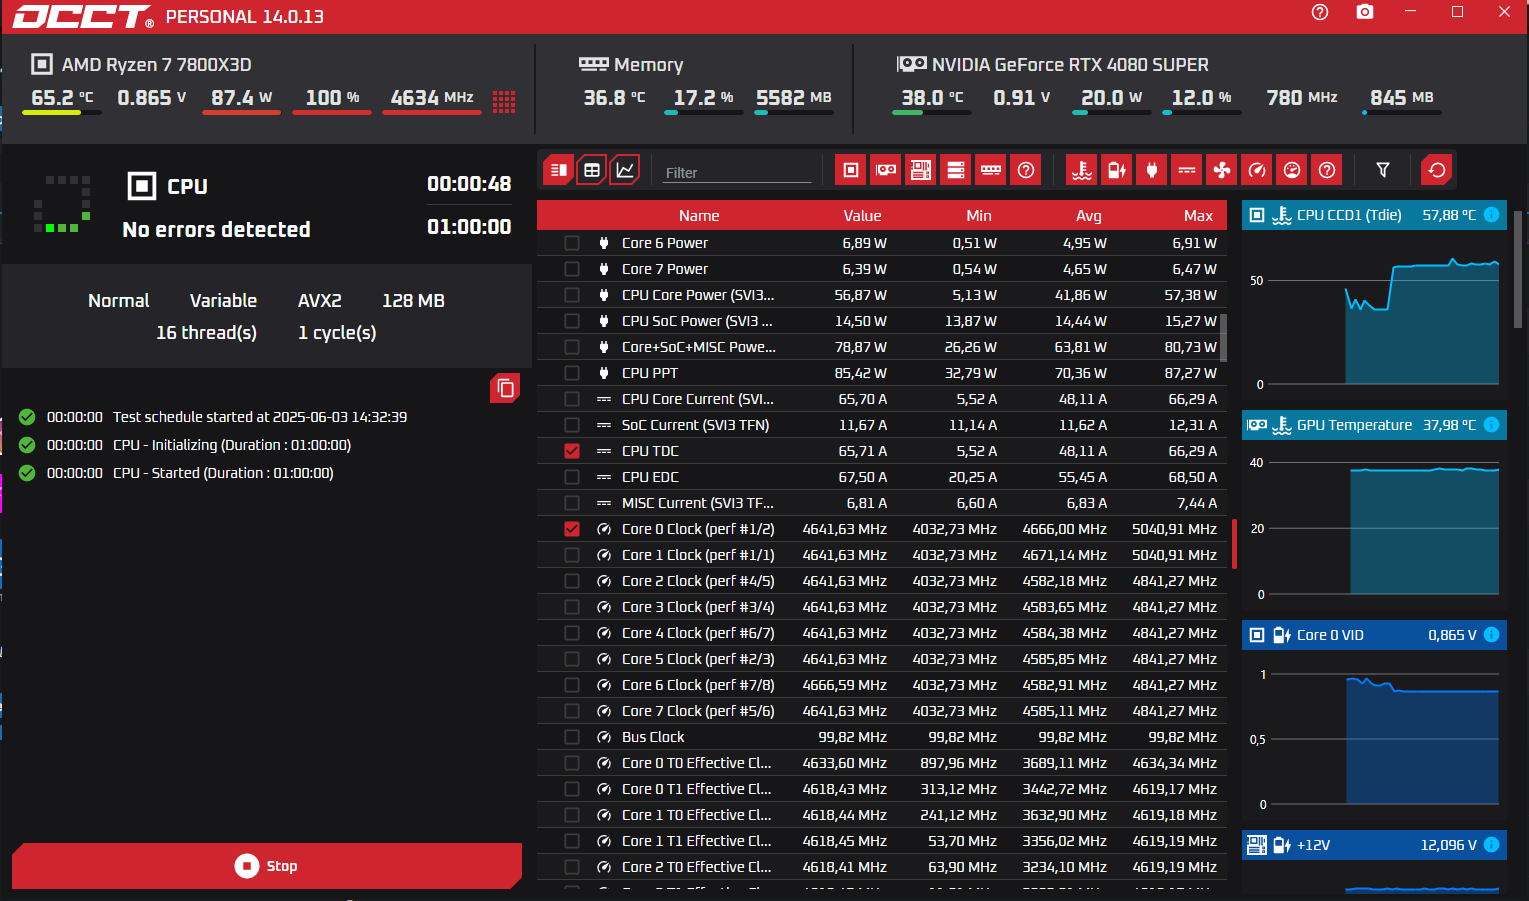This screenshot has height=901, width=1529.
Task: Uncheck the Core 0 Clock checkbox
Action: pyautogui.click(x=572, y=529)
